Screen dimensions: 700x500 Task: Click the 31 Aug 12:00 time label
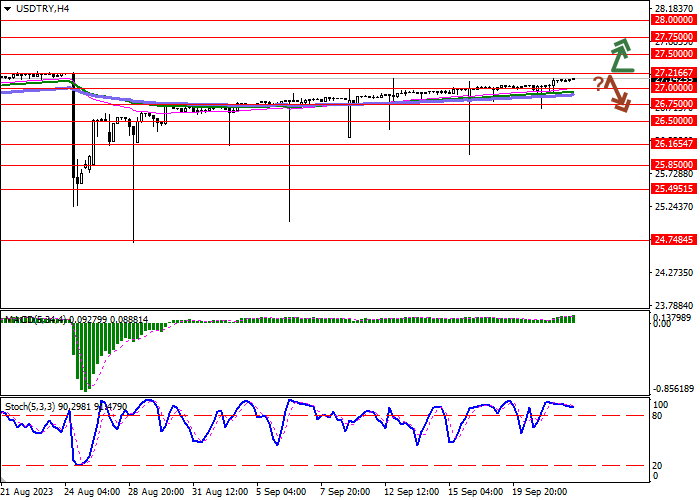(220, 492)
